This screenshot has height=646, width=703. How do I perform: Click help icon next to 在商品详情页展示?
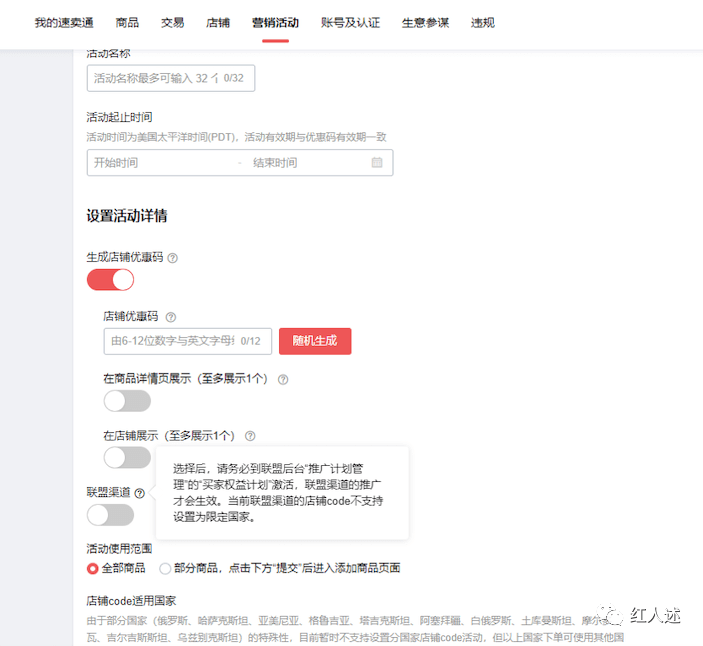(x=283, y=380)
